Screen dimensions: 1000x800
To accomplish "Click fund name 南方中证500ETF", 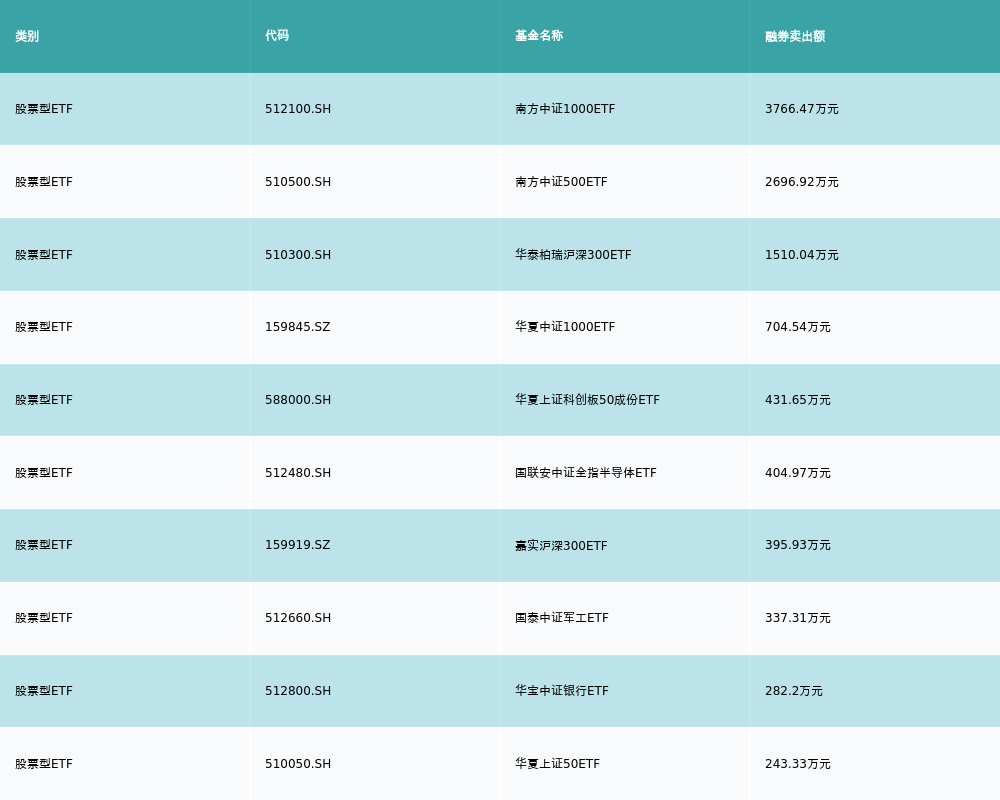I will point(561,182).
